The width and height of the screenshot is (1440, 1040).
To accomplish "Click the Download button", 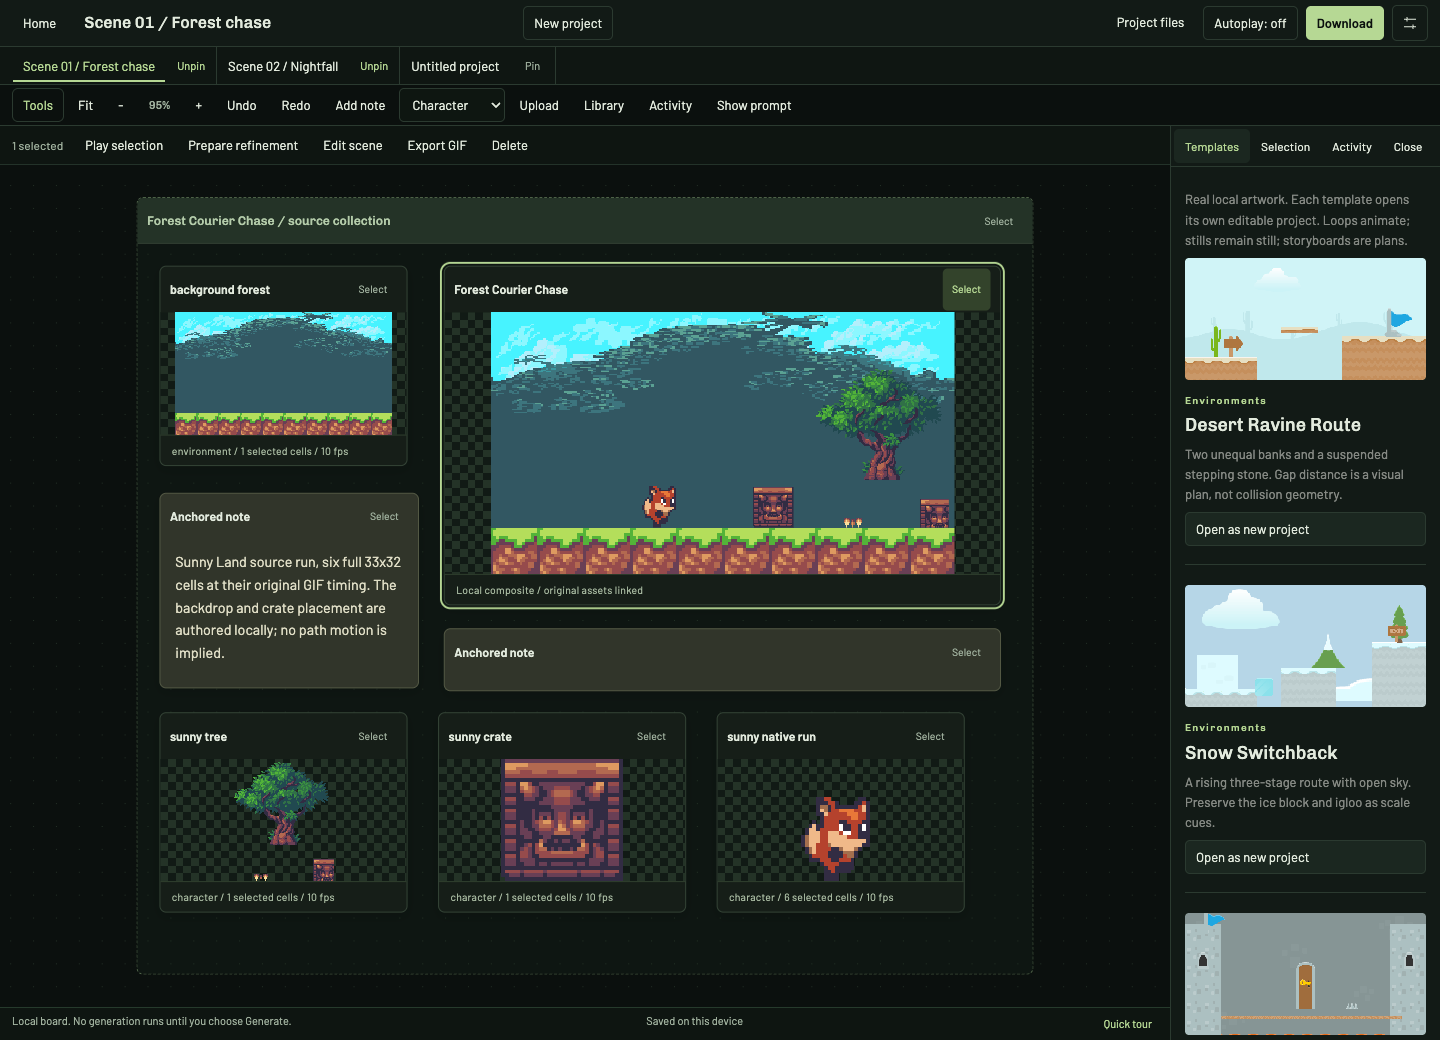I will [1345, 23].
